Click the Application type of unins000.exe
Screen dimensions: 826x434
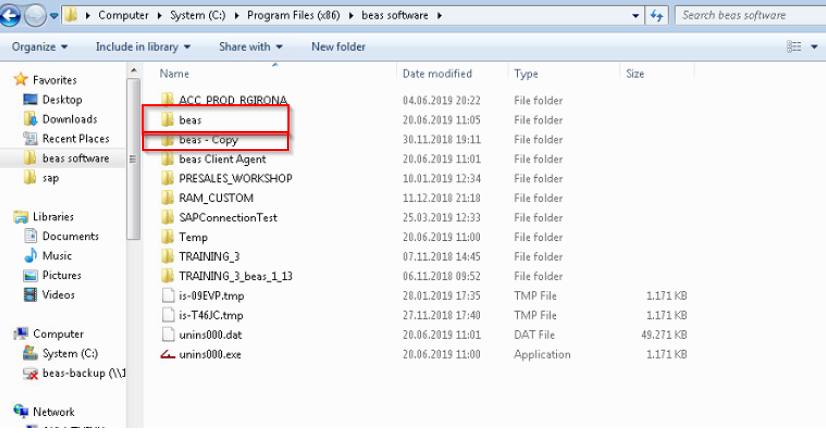tap(542, 354)
